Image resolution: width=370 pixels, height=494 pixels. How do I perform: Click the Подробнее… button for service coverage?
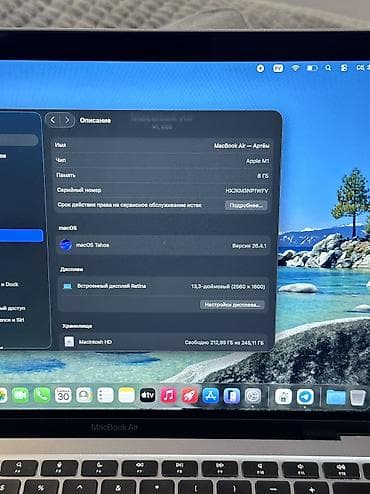[x=246, y=205]
